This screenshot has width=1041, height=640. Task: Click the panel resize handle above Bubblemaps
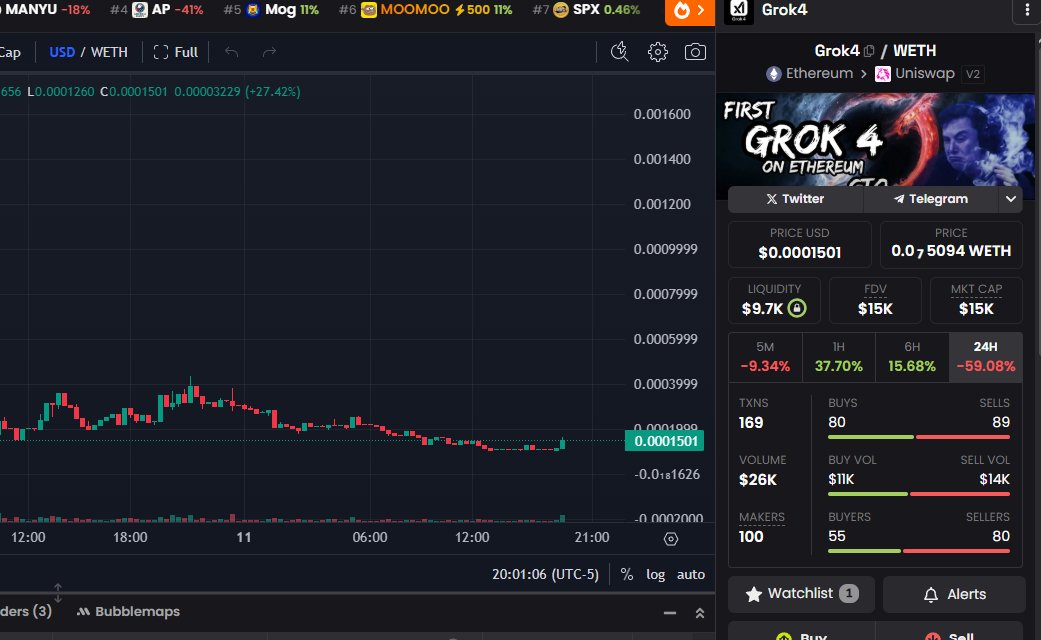coord(58,592)
